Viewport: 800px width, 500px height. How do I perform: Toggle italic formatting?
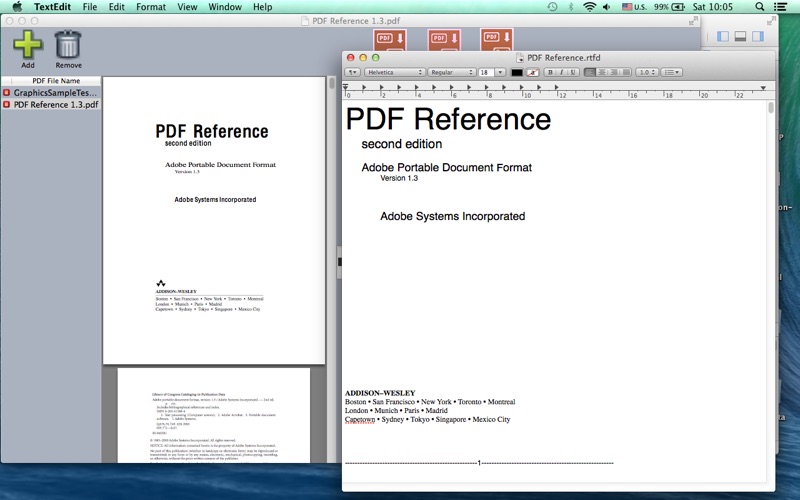[561, 72]
